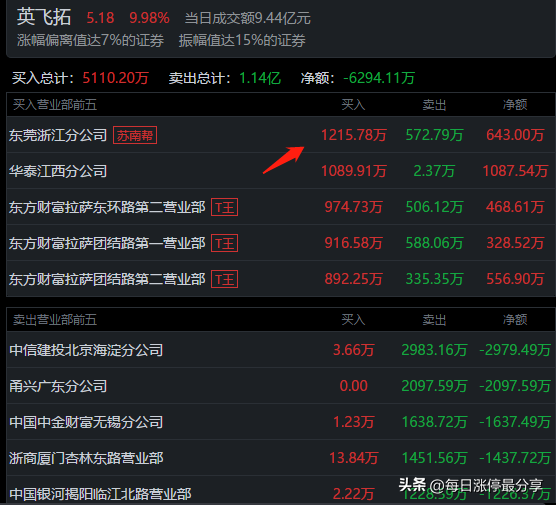Image resolution: width=556 pixels, height=505 pixels.
Task: Open 中信建投北京海淀分公司 row
Action: 281,350
